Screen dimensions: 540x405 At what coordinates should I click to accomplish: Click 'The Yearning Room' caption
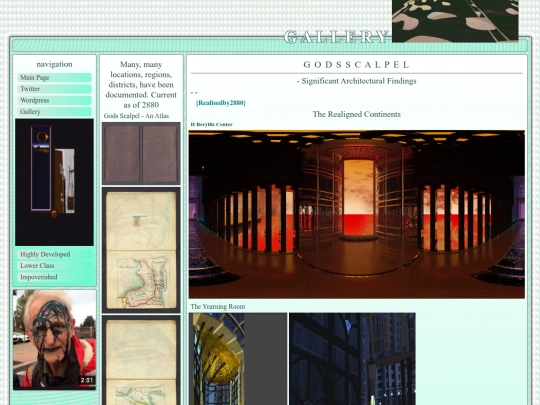click(218, 306)
